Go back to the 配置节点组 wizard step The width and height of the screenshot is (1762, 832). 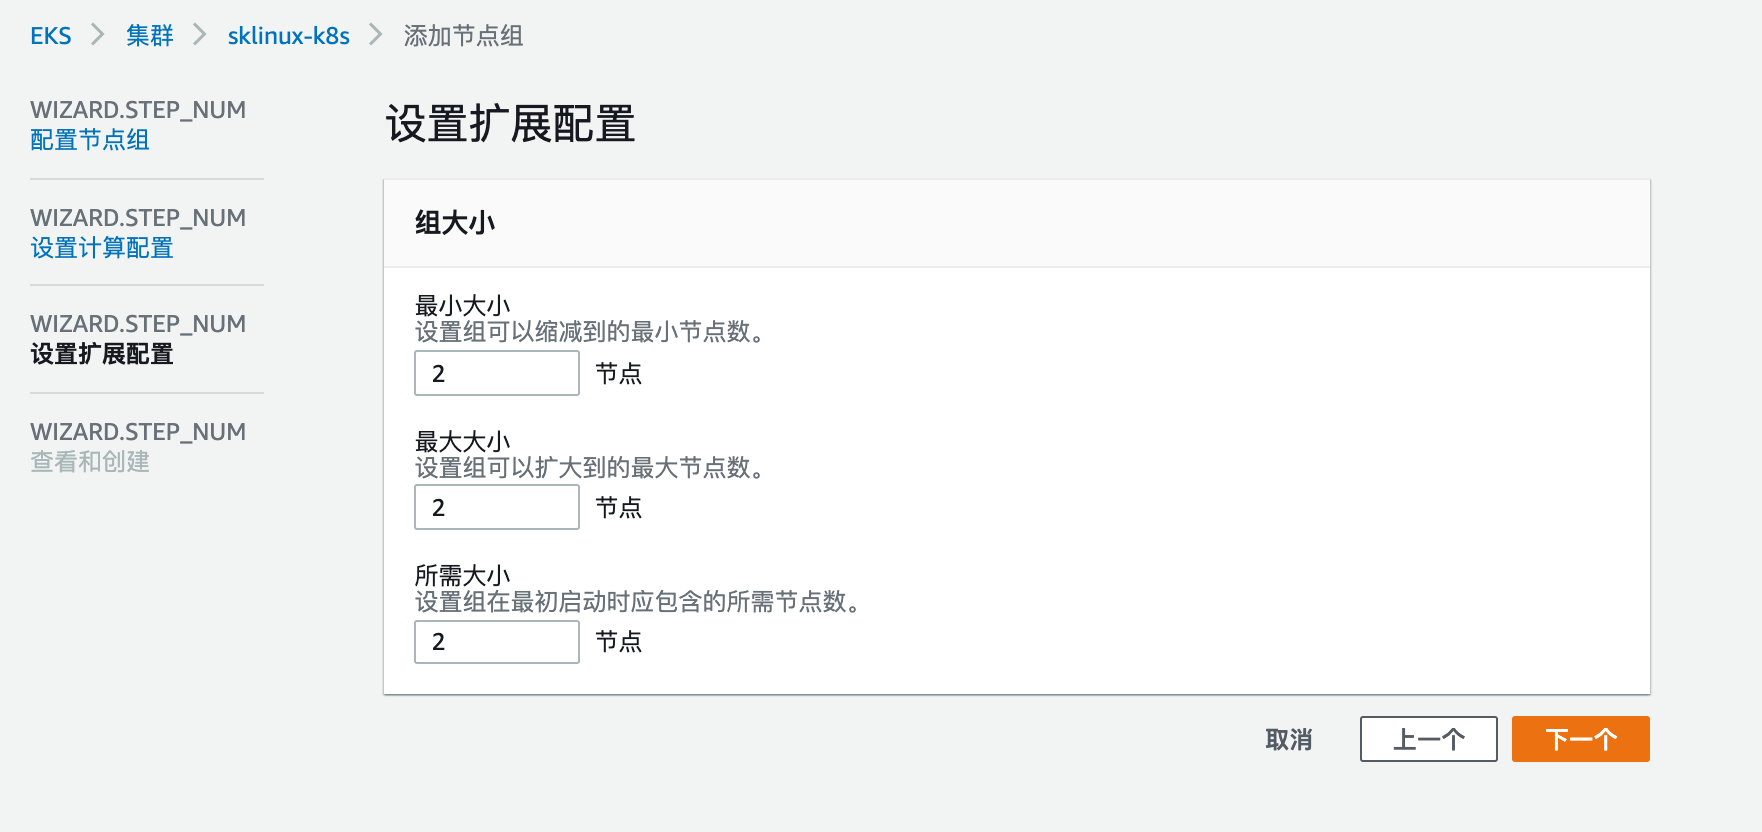[90, 140]
